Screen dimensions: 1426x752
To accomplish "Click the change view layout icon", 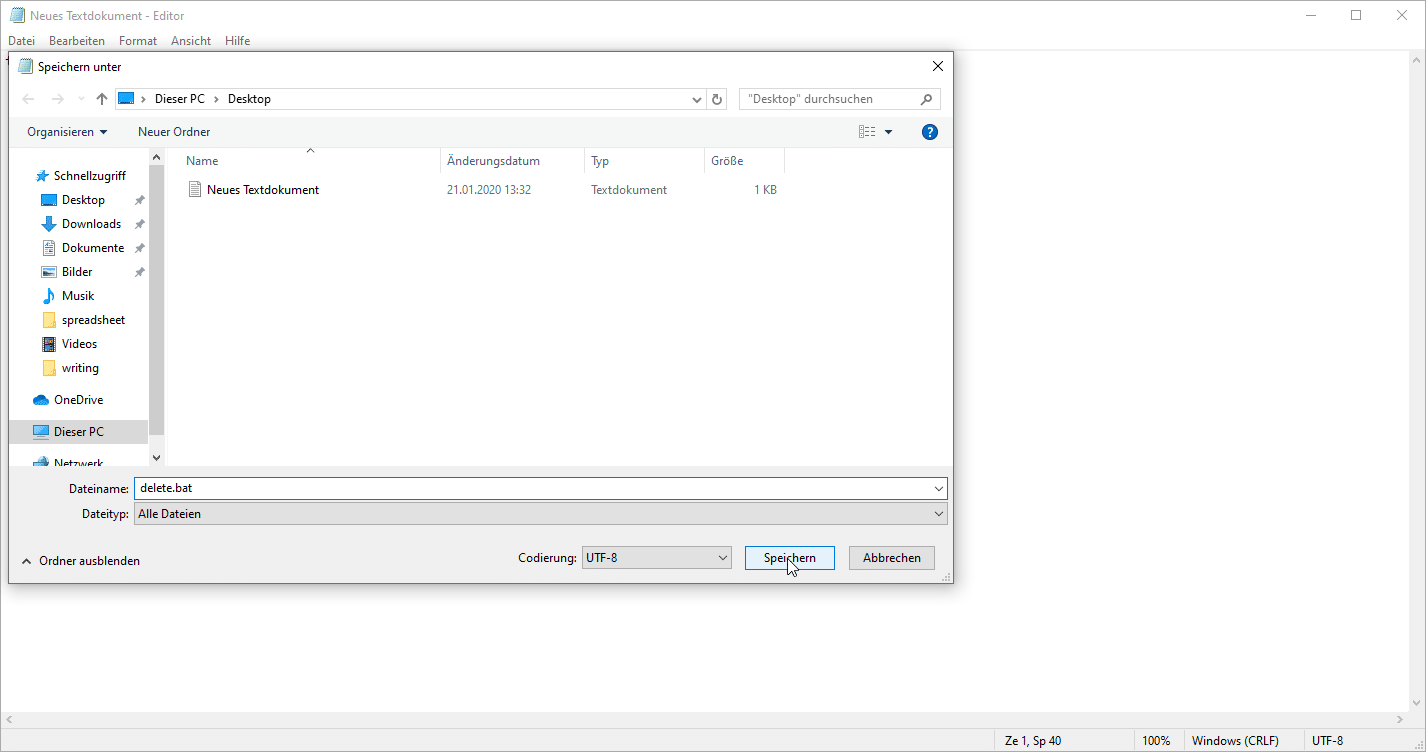I will [x=866, y=132].
